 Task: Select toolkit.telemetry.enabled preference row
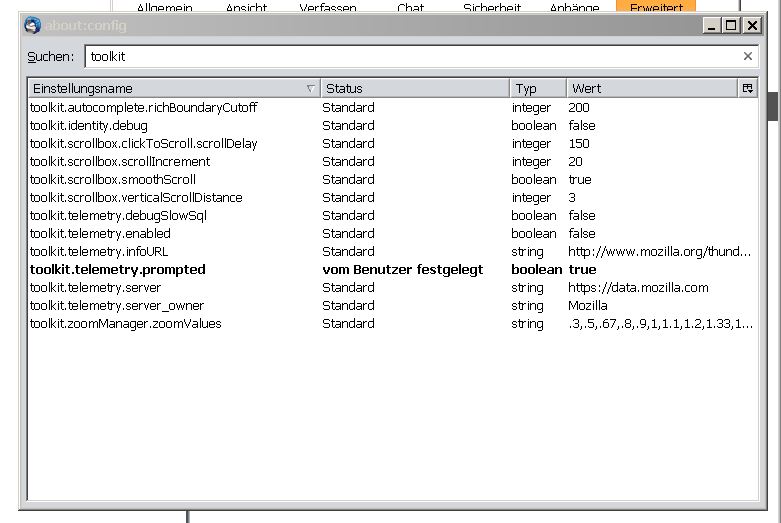coord(100,234)
